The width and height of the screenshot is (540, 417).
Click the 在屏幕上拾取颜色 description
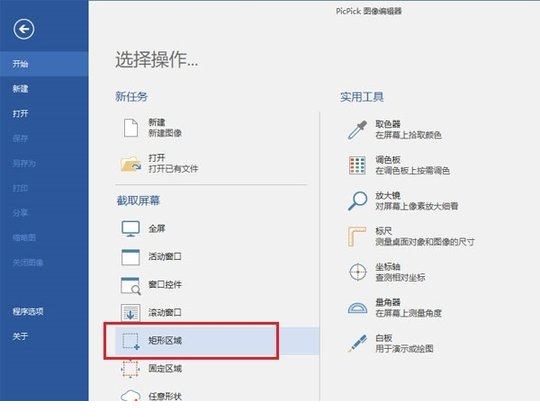[x=408, y=135]
